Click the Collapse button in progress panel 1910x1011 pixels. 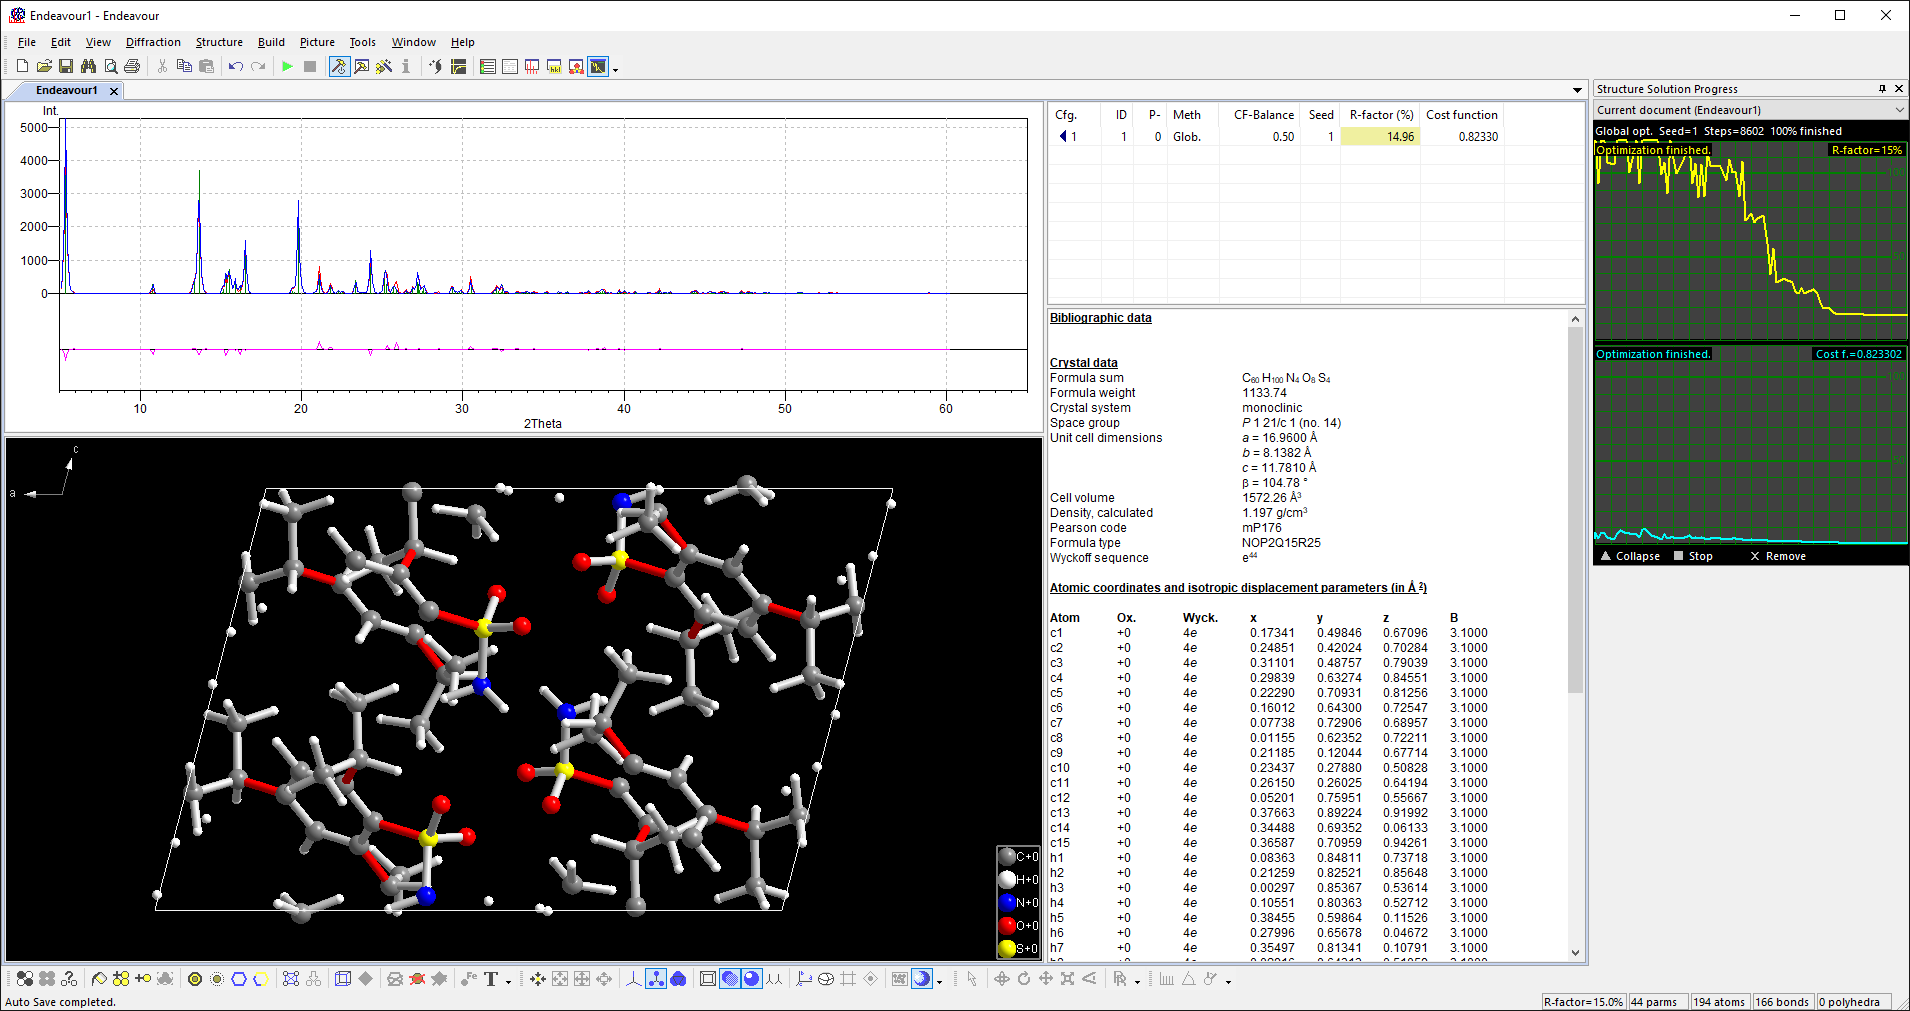click(1630, 556)
